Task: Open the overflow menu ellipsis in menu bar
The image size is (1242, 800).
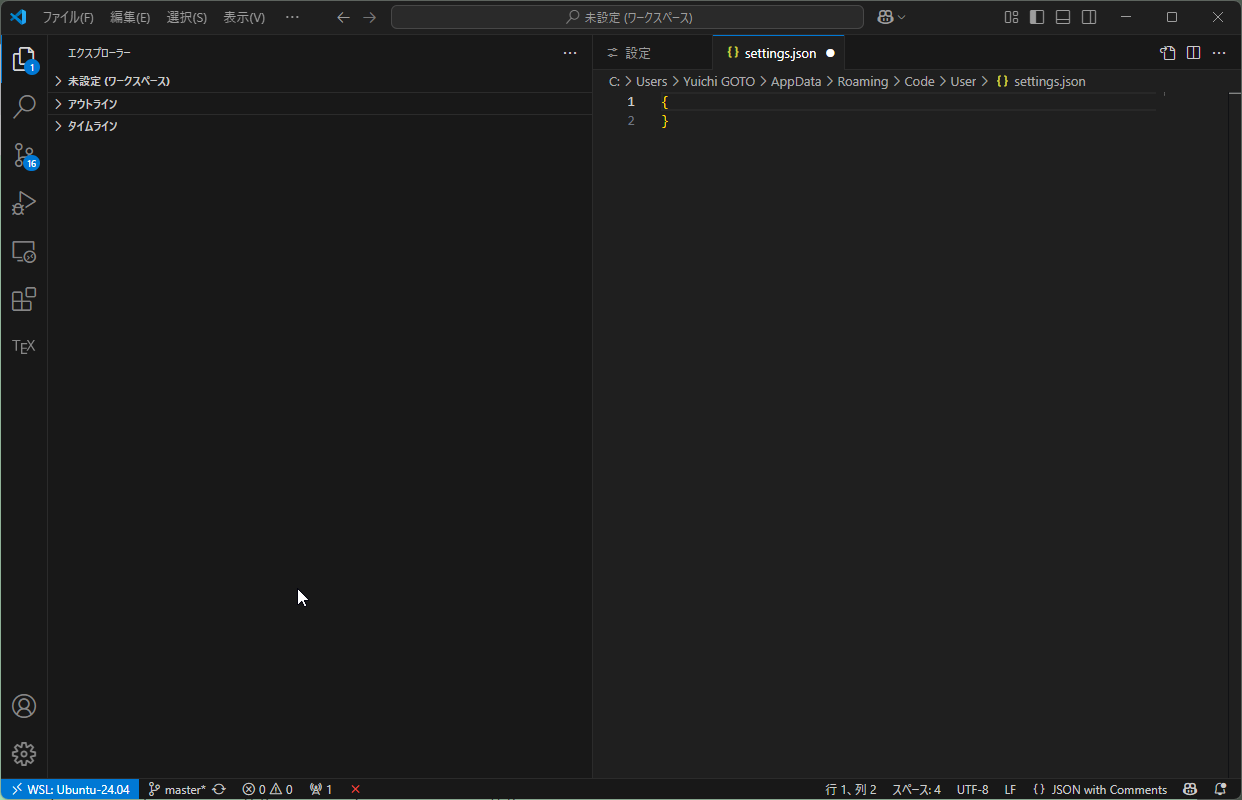Action: tap(292, 17)
